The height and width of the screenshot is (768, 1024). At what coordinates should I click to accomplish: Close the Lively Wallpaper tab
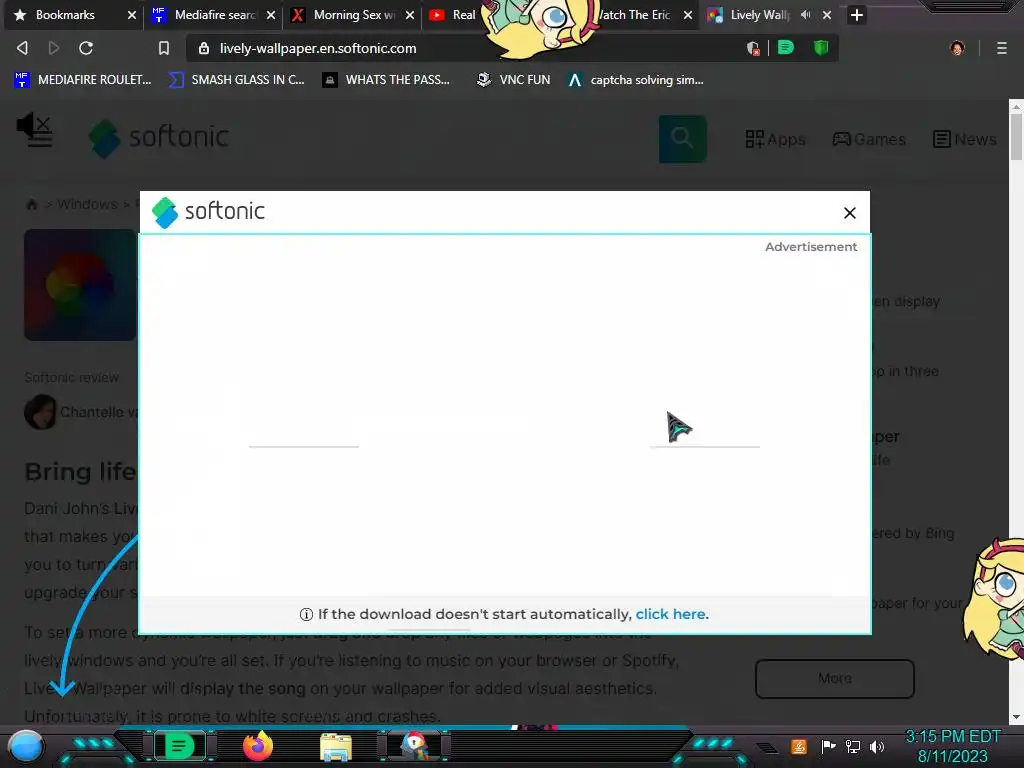tap(827, 15)
